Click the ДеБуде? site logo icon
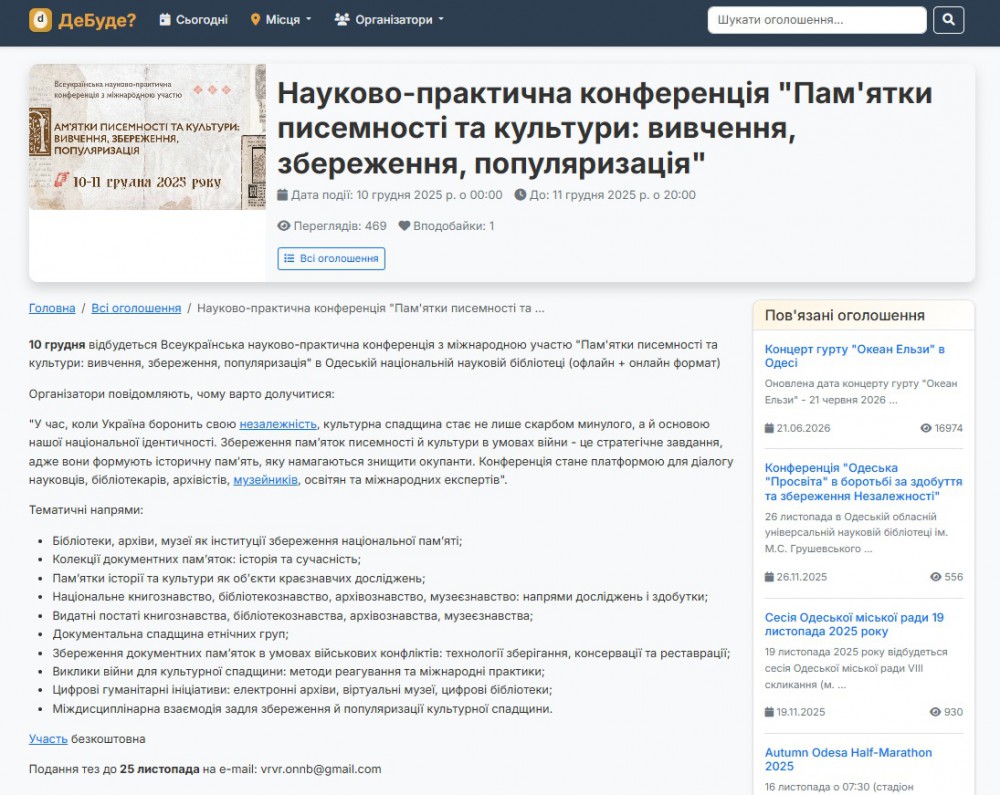This screenshot has height=795, width=1000. (40, 19)
